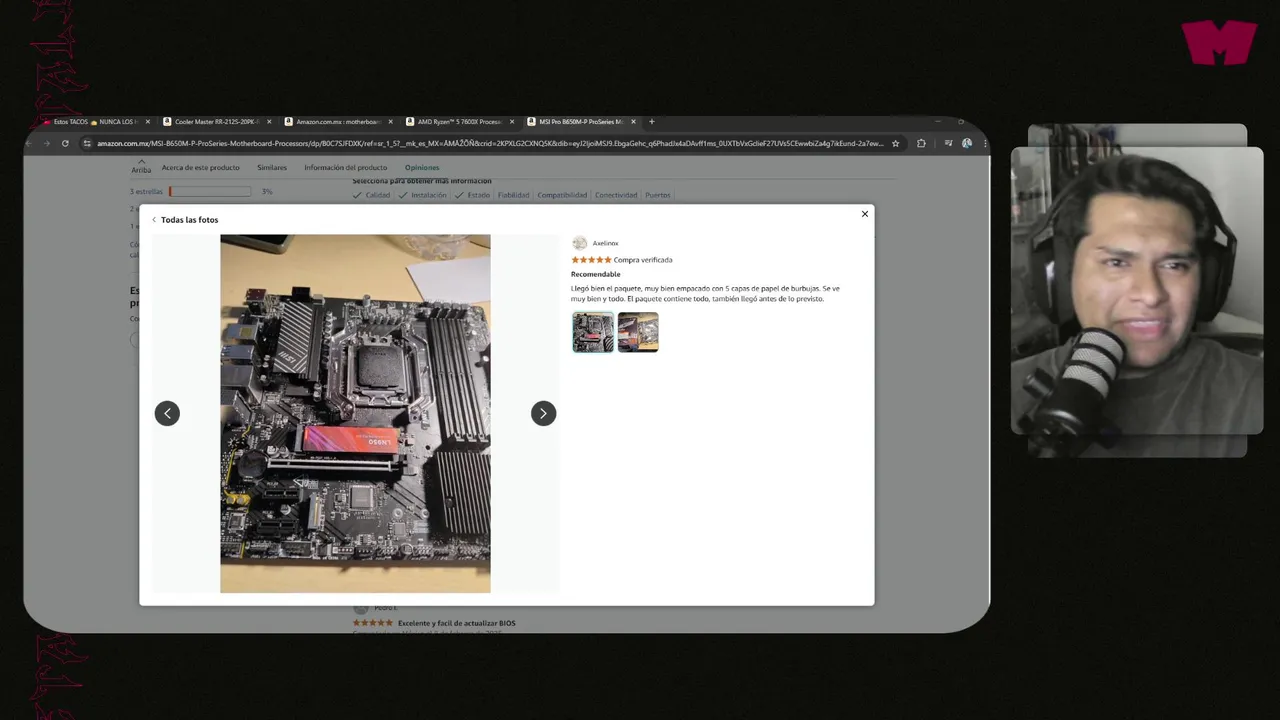Viewport: 1280px width, 720px height.
Task: Switch to the Cooler Master RR-212S tab
Action: (217, 122)
